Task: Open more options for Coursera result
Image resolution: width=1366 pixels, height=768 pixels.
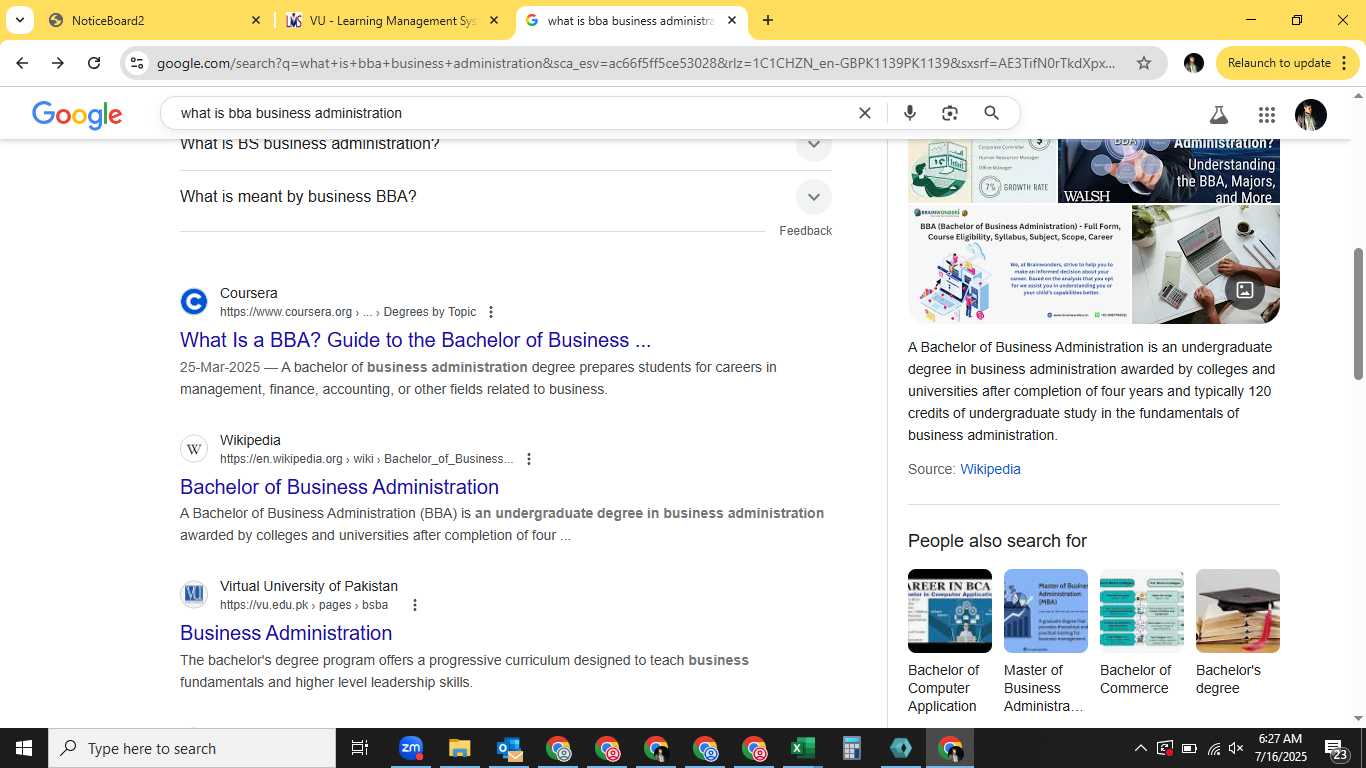Action: click(490, 312)
